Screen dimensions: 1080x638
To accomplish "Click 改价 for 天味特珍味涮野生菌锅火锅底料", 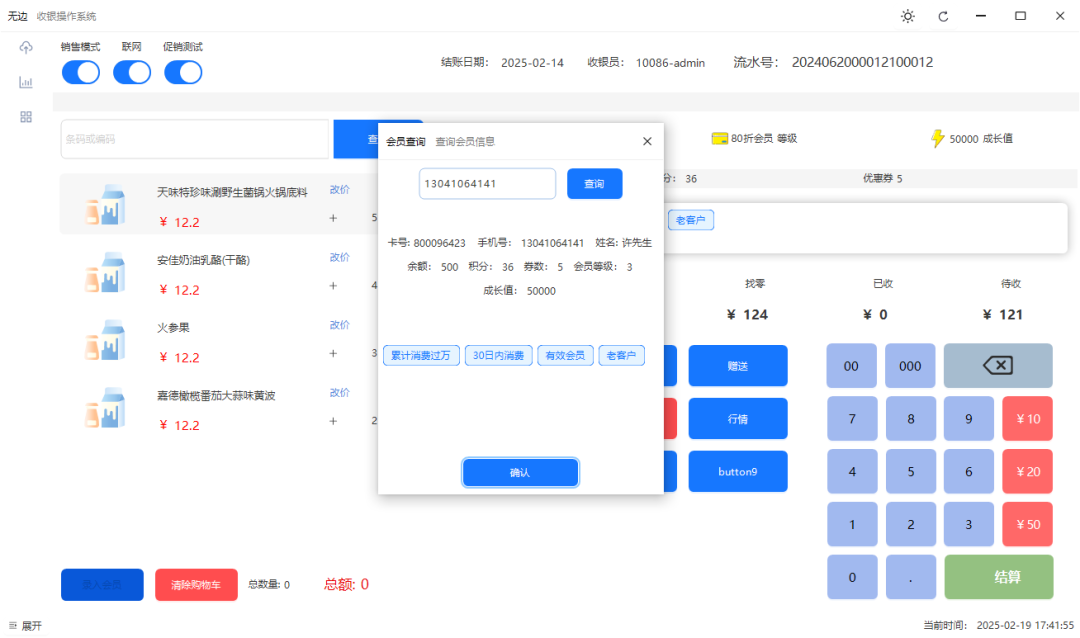I will pos(340,189).
